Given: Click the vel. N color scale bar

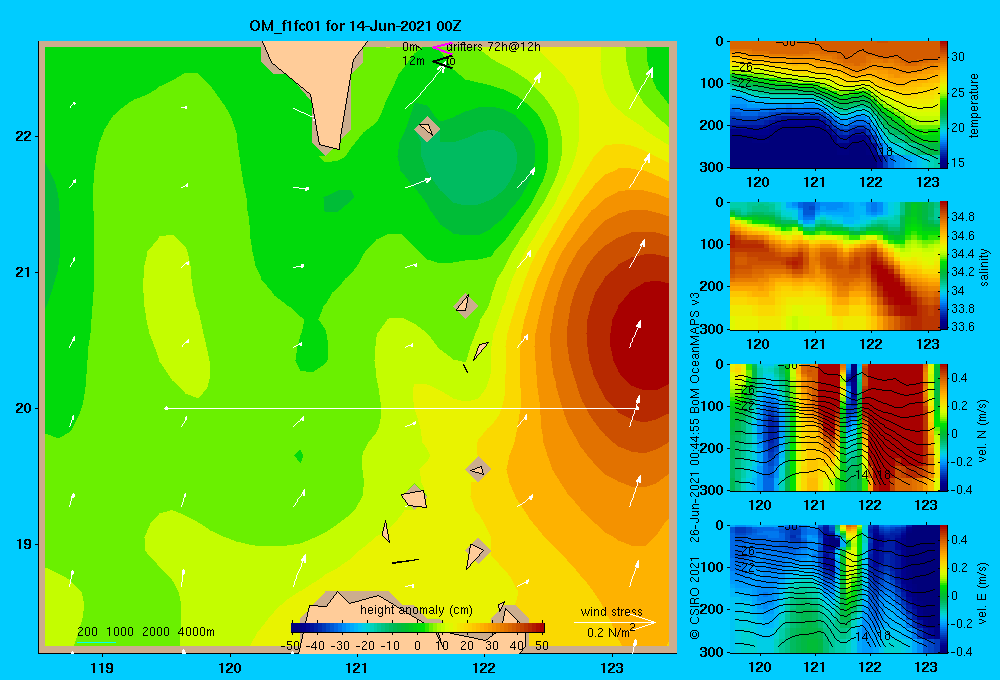Looking at the screenshot, I should click(944, 427).
